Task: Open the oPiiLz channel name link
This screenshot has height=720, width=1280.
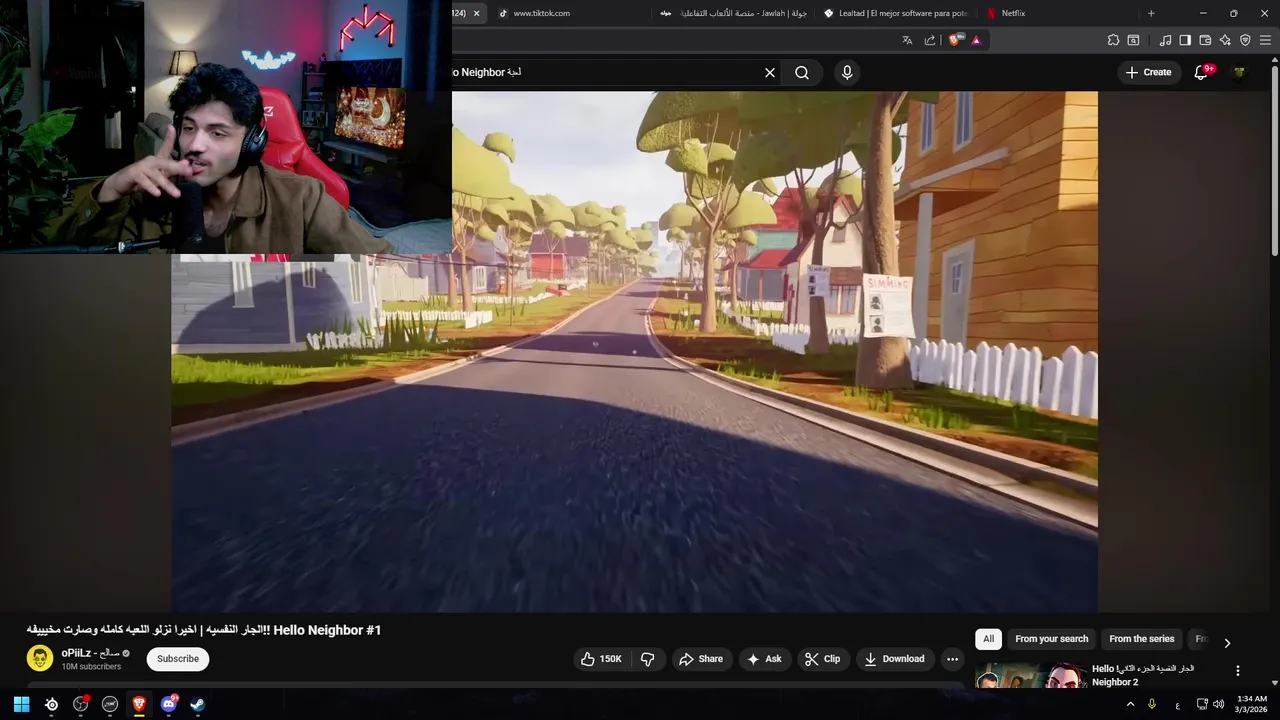Action: 90,653
